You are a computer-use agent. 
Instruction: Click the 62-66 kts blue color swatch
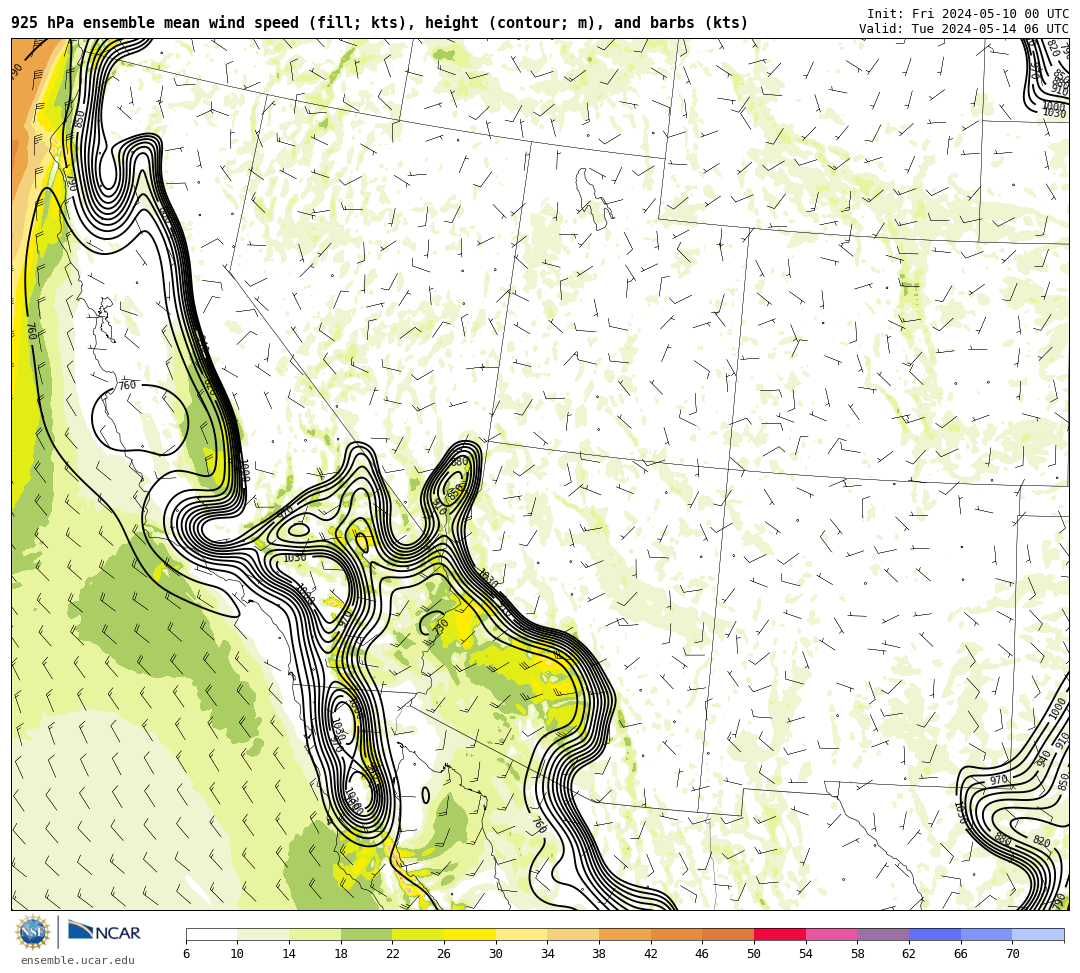pyautogui.click(x=935, y=934)
